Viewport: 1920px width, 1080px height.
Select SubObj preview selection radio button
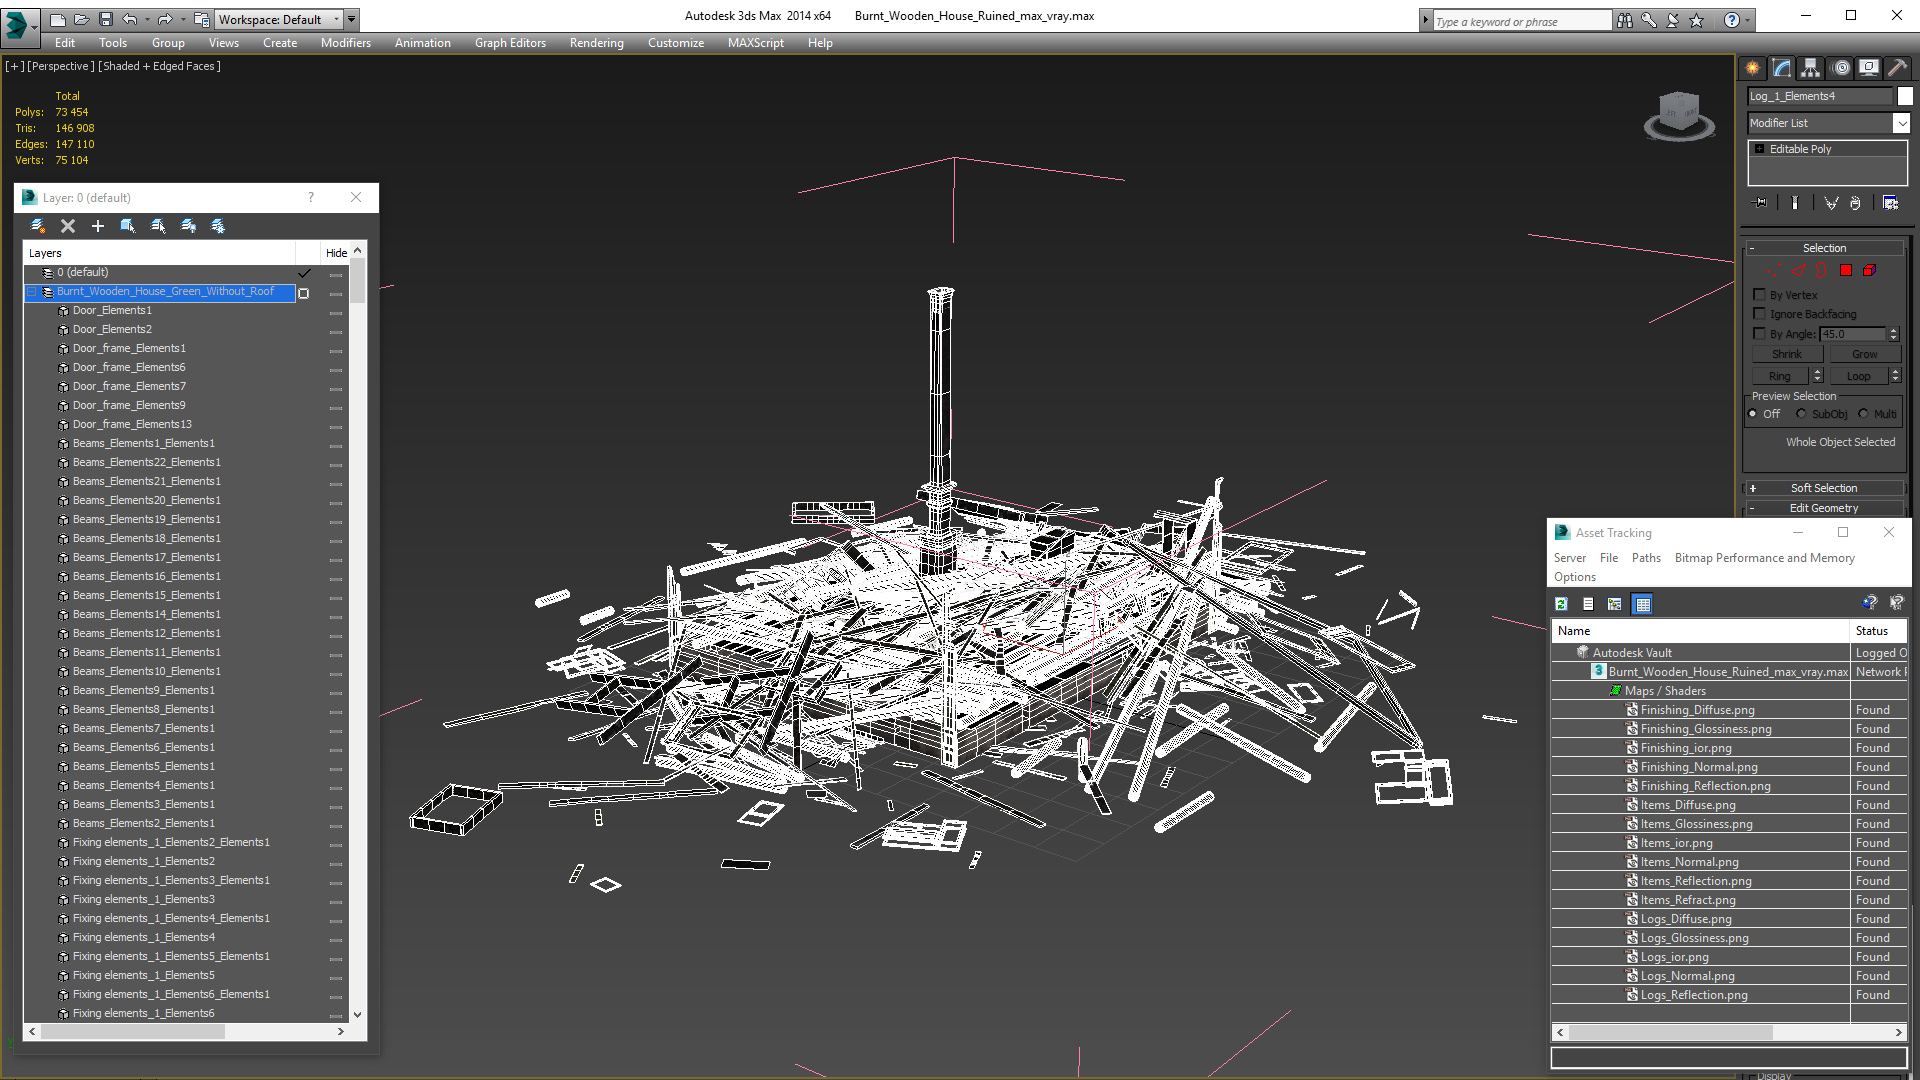pos(1801,414)
